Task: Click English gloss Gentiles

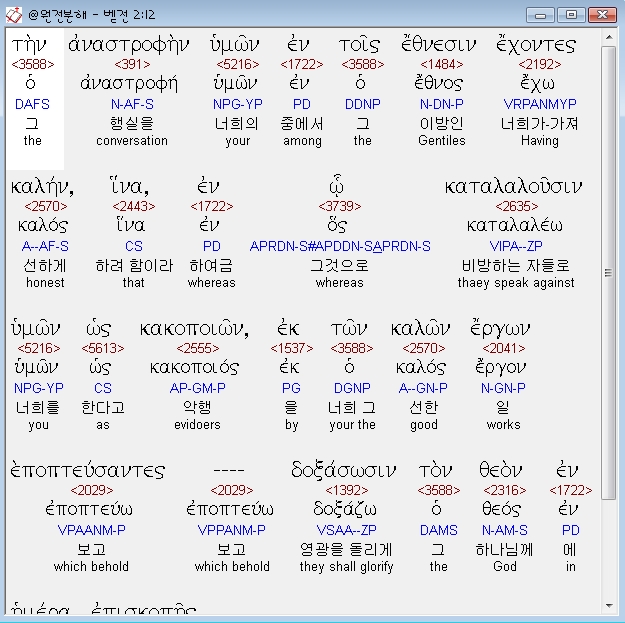Action: pyautogui.click(x=442, y=141)
